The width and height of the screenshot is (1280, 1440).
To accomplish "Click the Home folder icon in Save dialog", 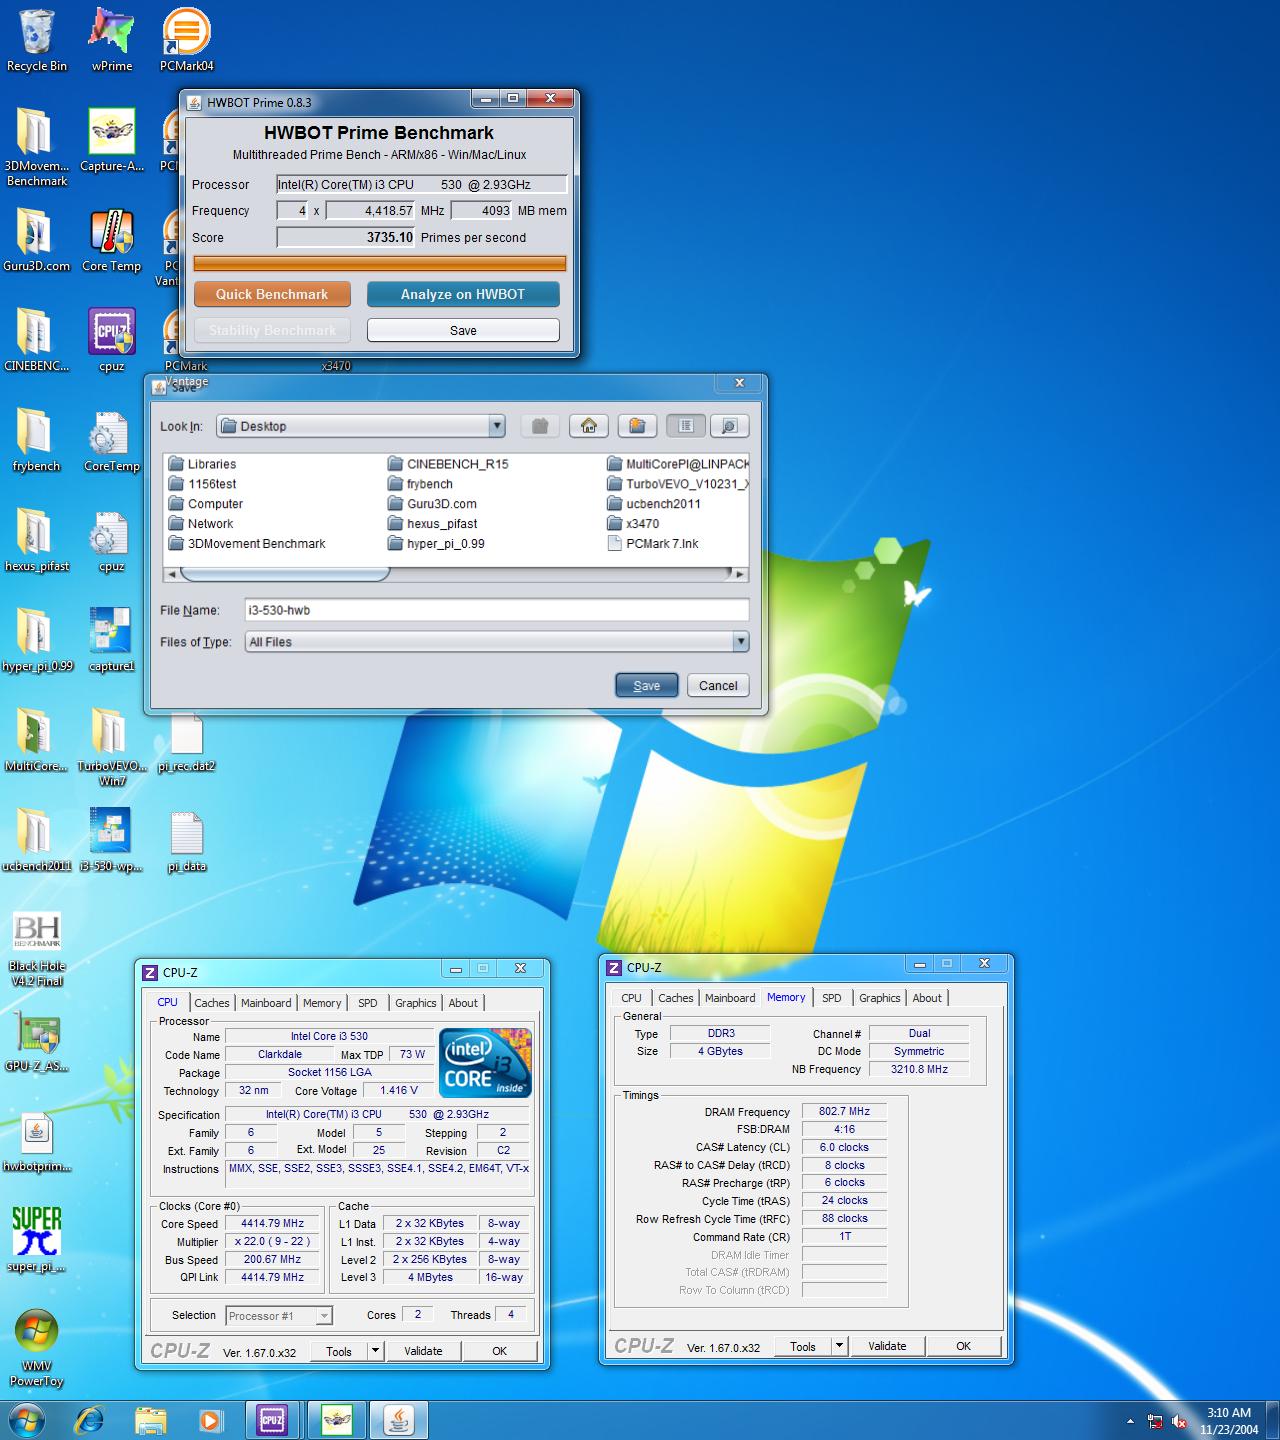I will [589, 426].
